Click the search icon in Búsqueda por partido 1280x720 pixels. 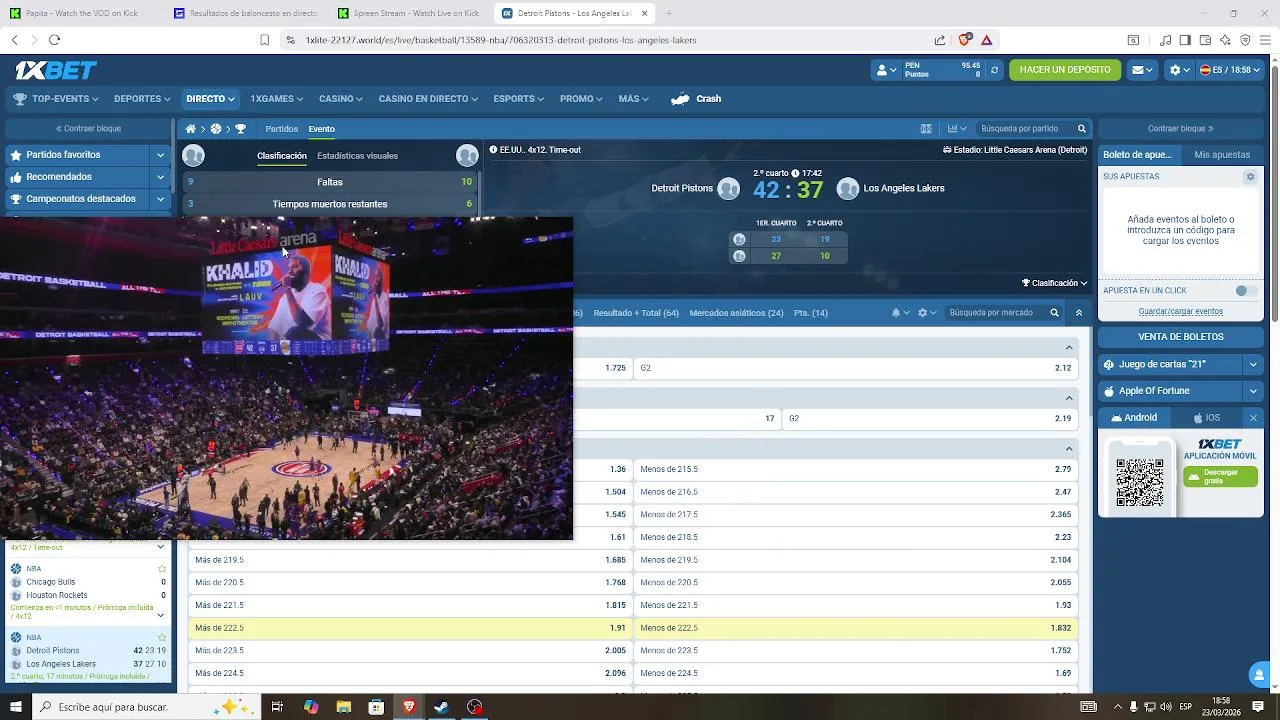click(1081, 129)
